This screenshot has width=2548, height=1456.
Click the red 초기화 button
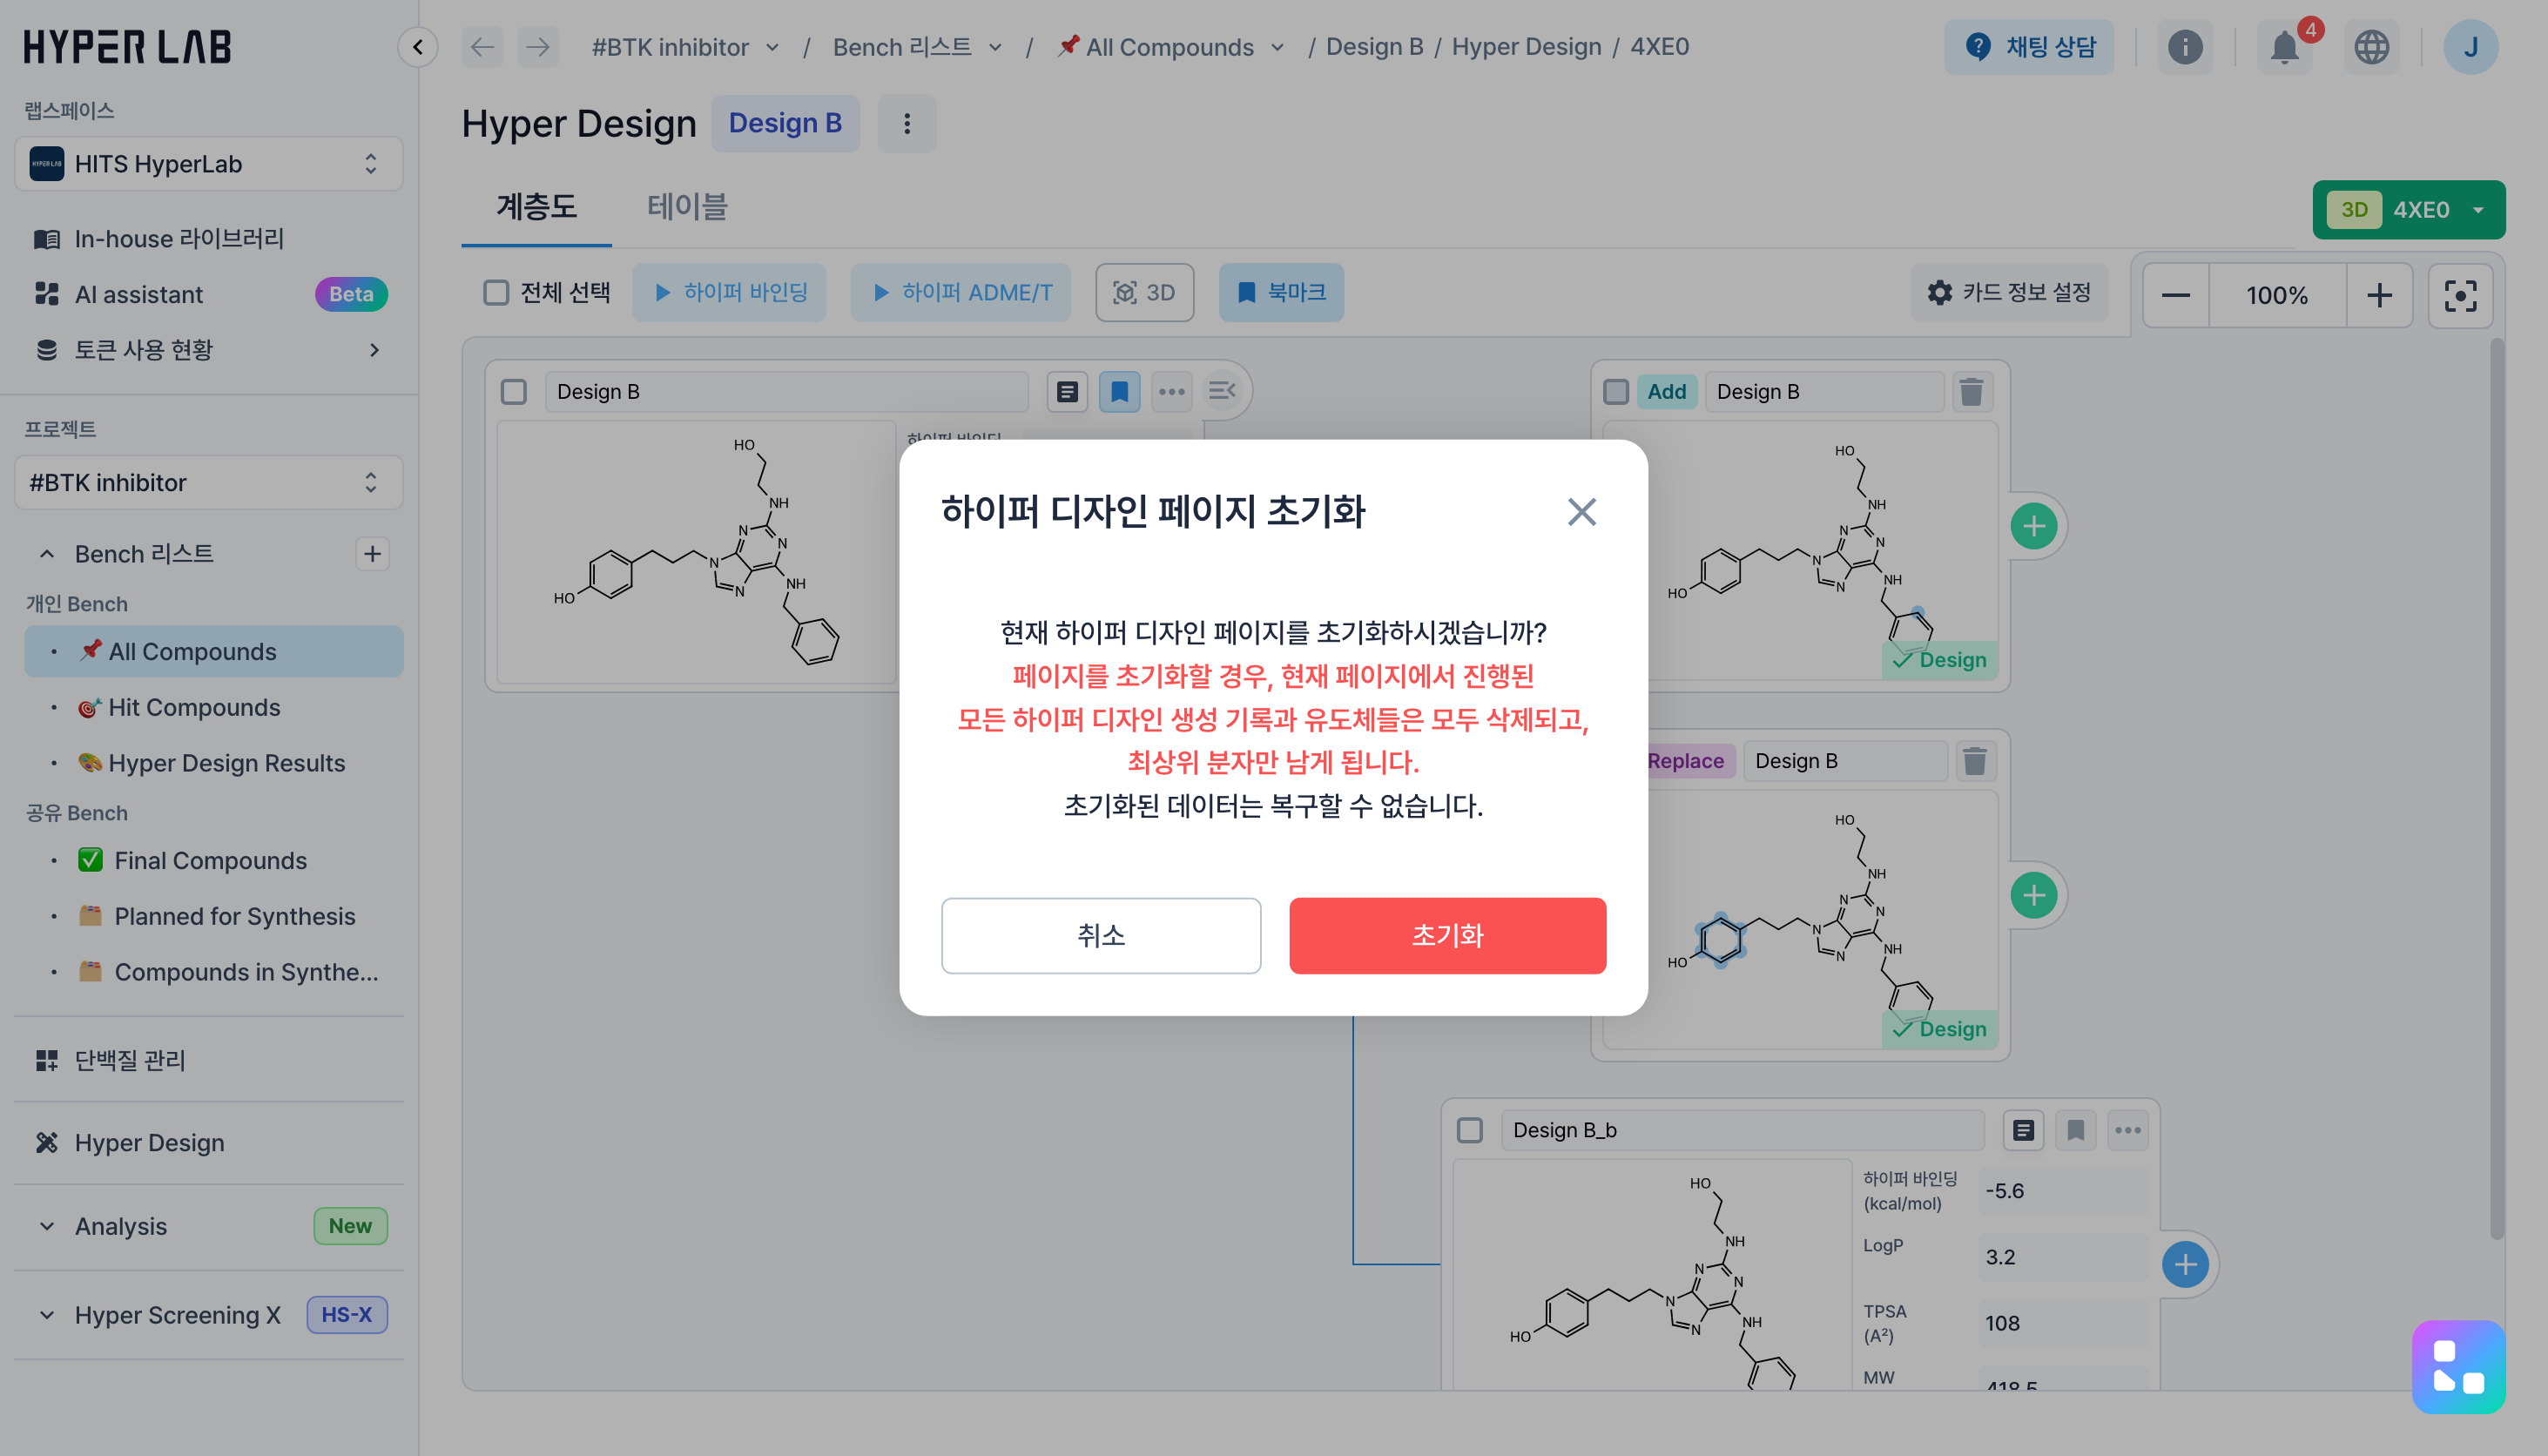1446,935
